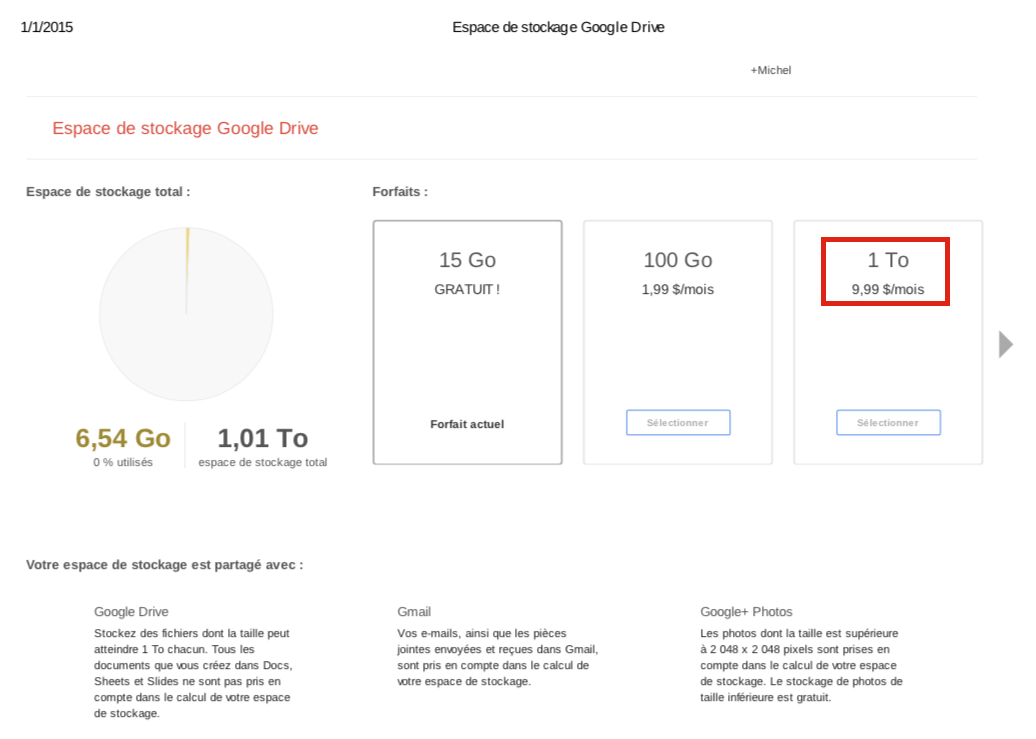Click the Google Drive section heading
This screenshot has height=739, width=1036.
pos(131,612)
